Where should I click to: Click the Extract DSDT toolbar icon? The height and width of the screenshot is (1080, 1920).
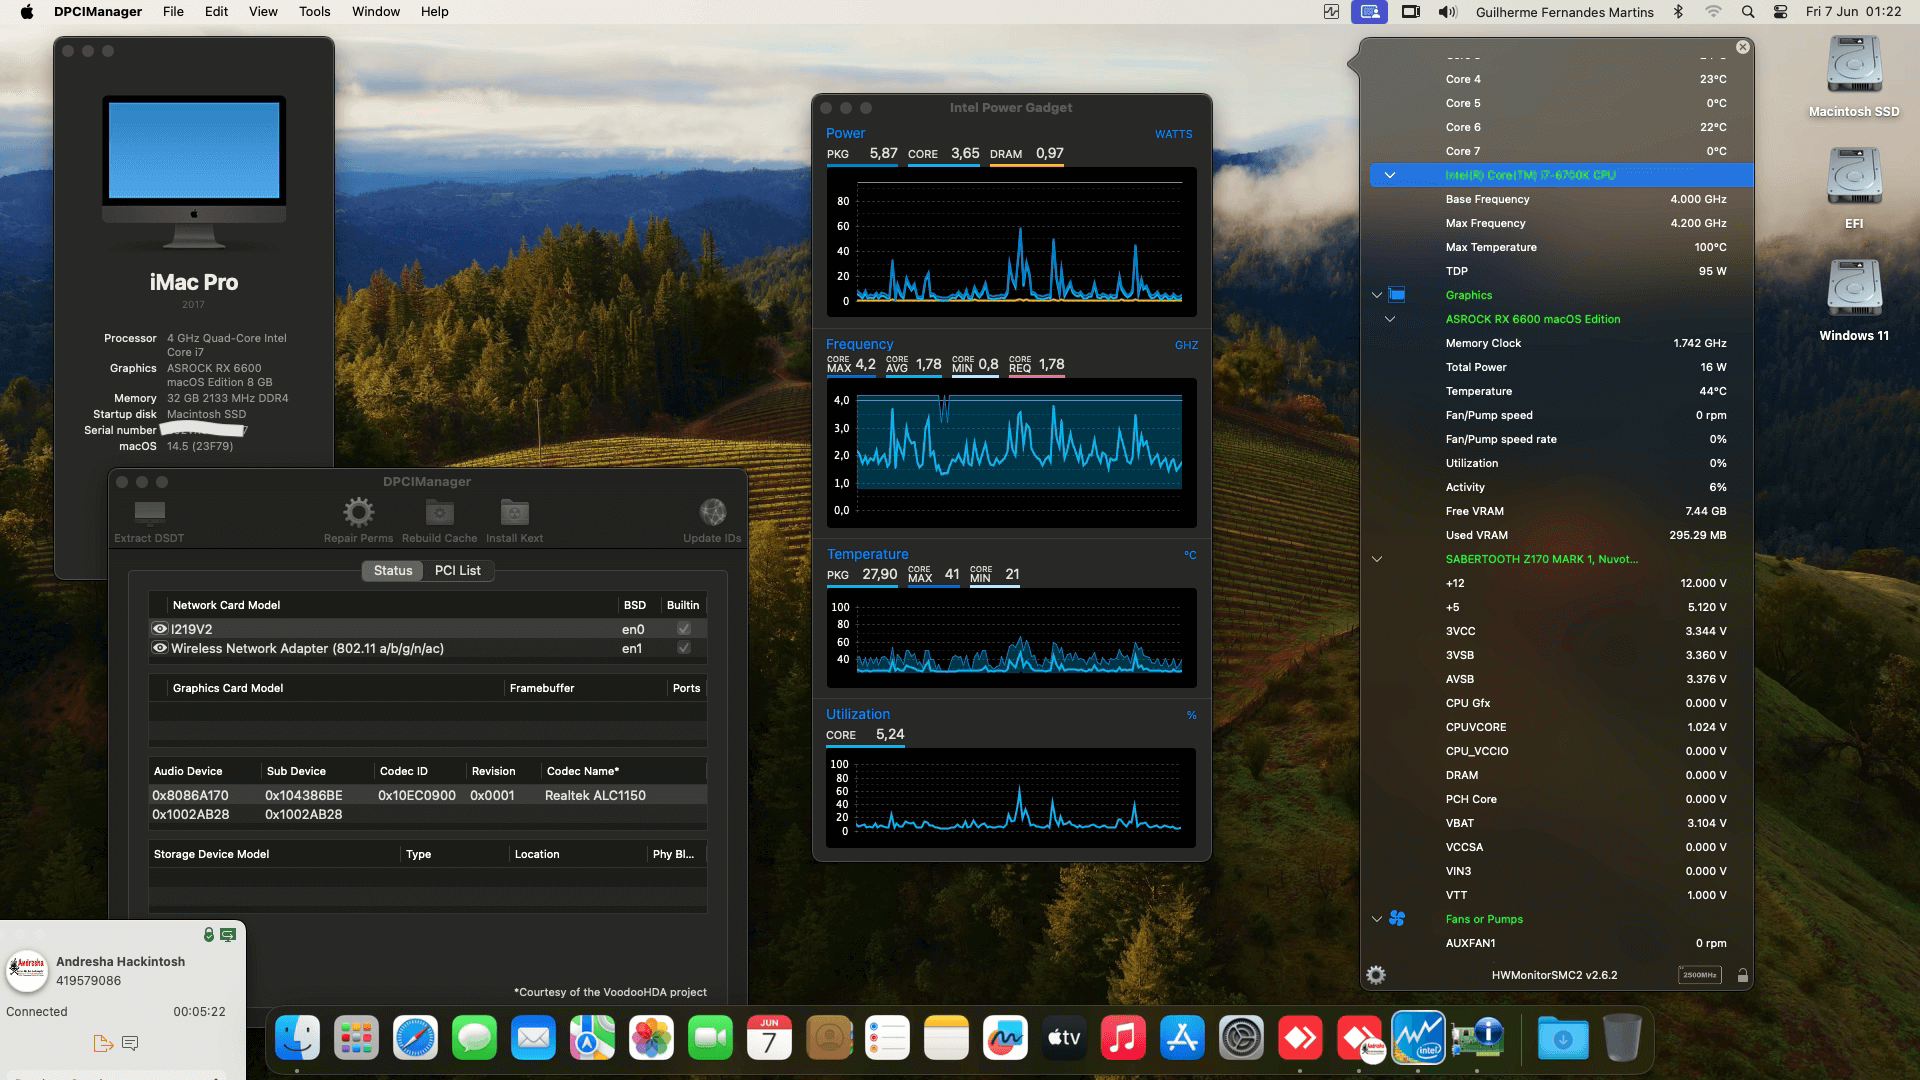pyautogui.click(x=148, y=513)
